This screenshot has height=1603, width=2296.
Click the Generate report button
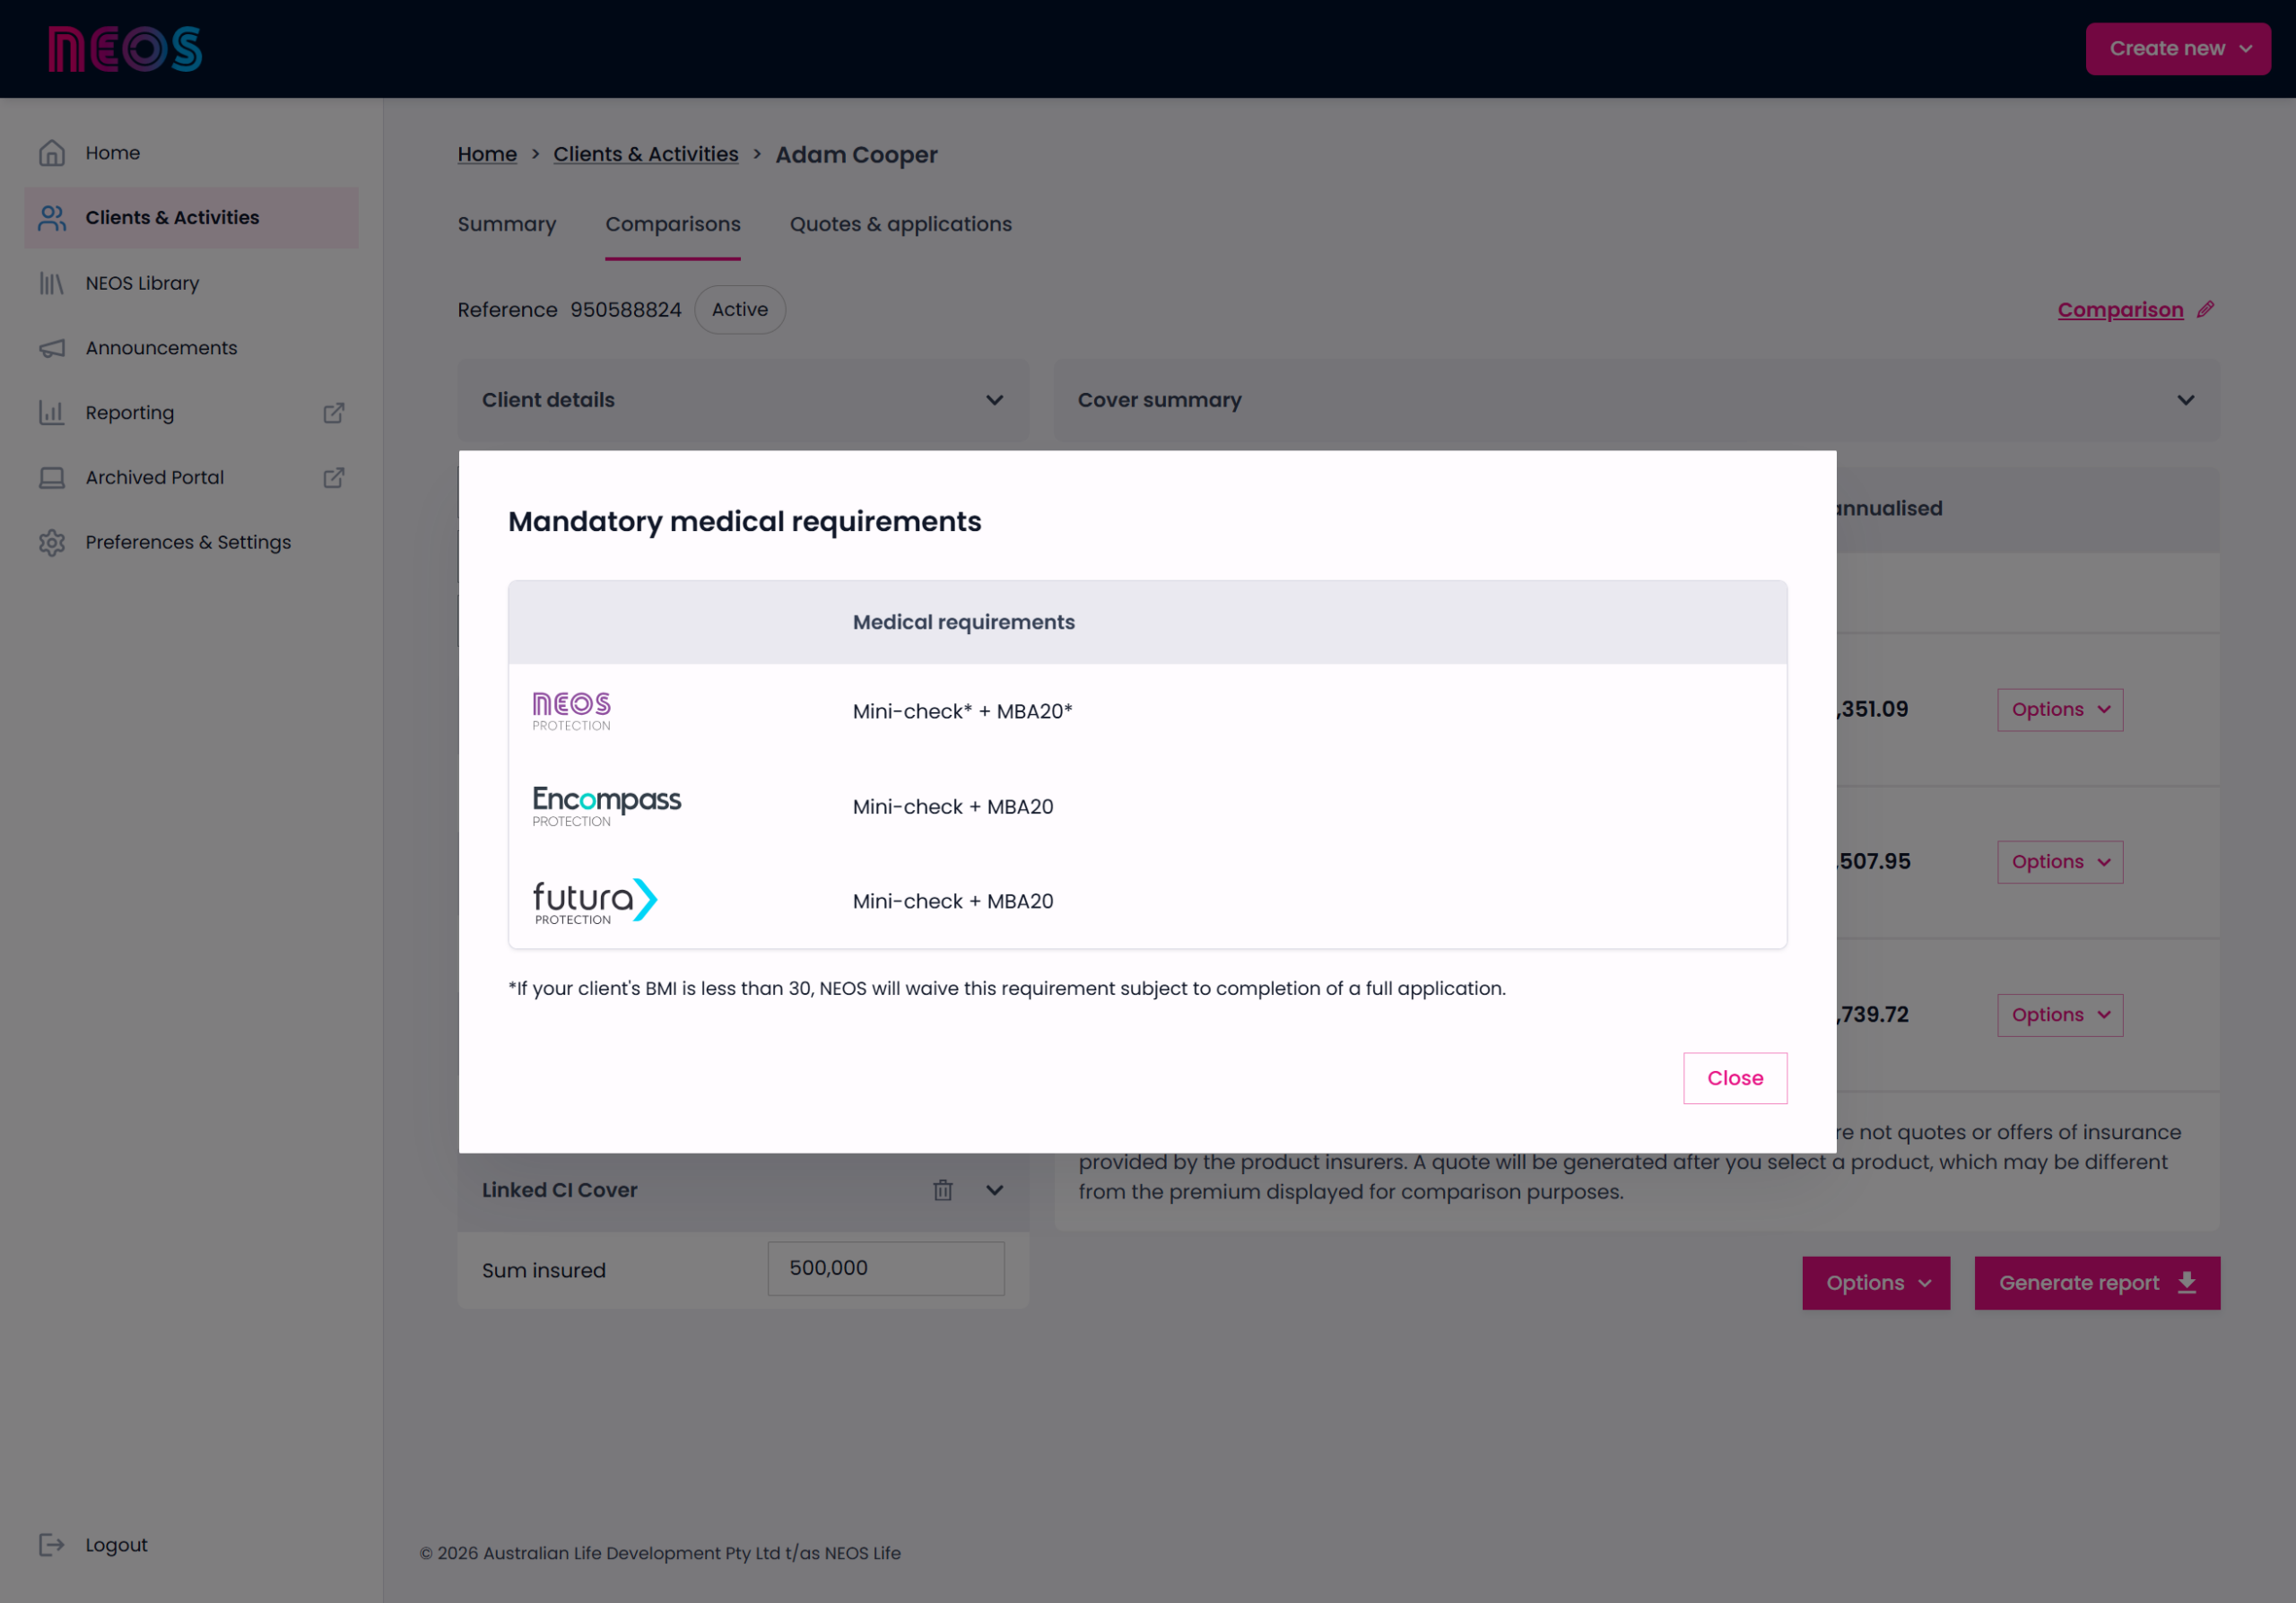click(2097, 1283)
